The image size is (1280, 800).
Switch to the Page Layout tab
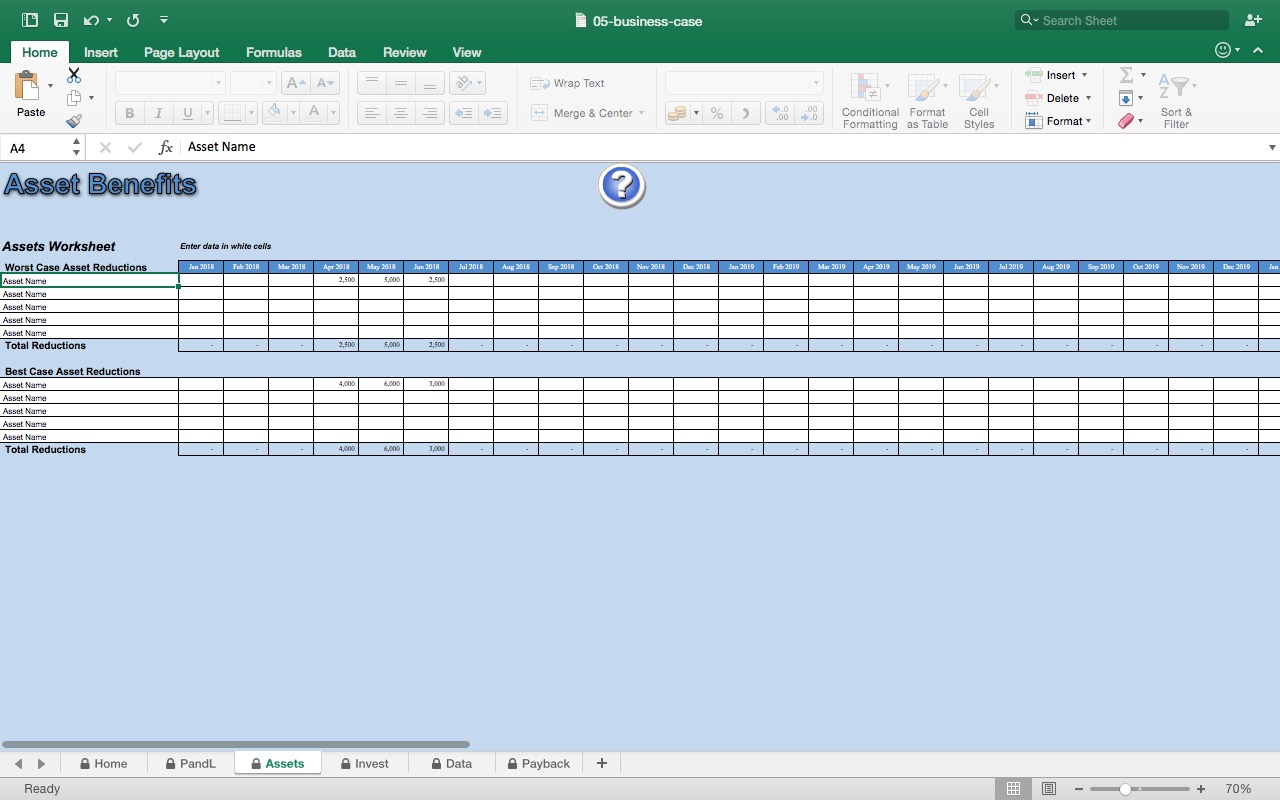182,52
